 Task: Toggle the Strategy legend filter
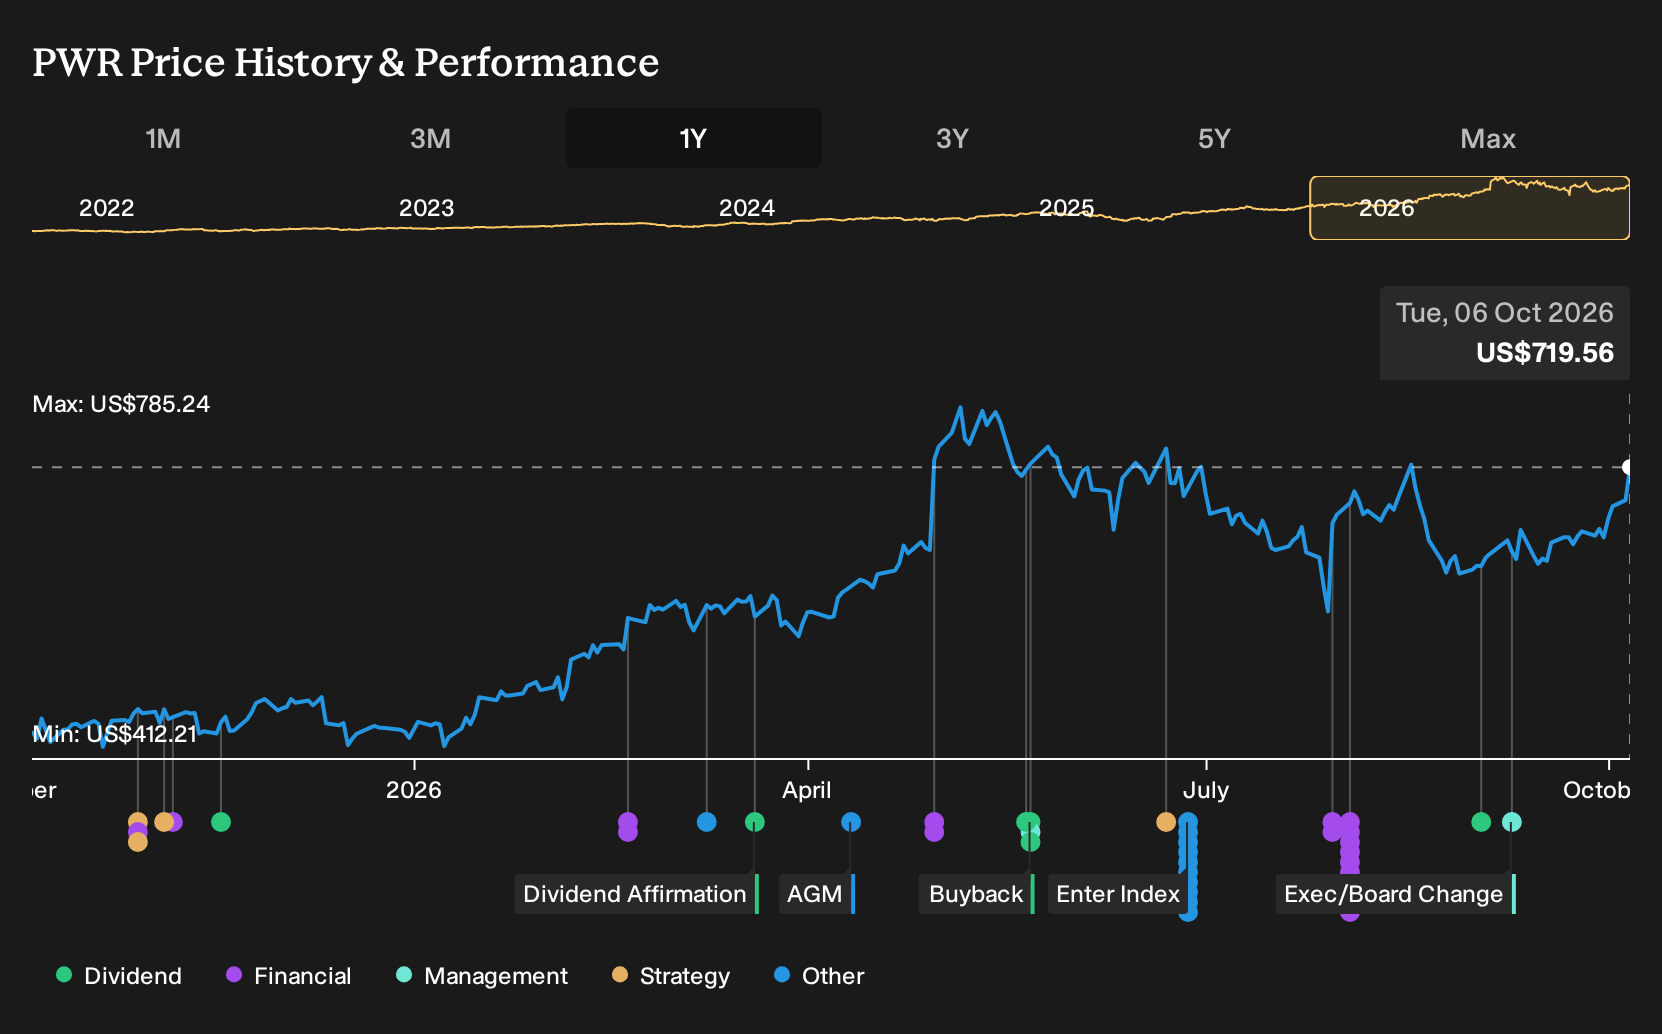671,976
